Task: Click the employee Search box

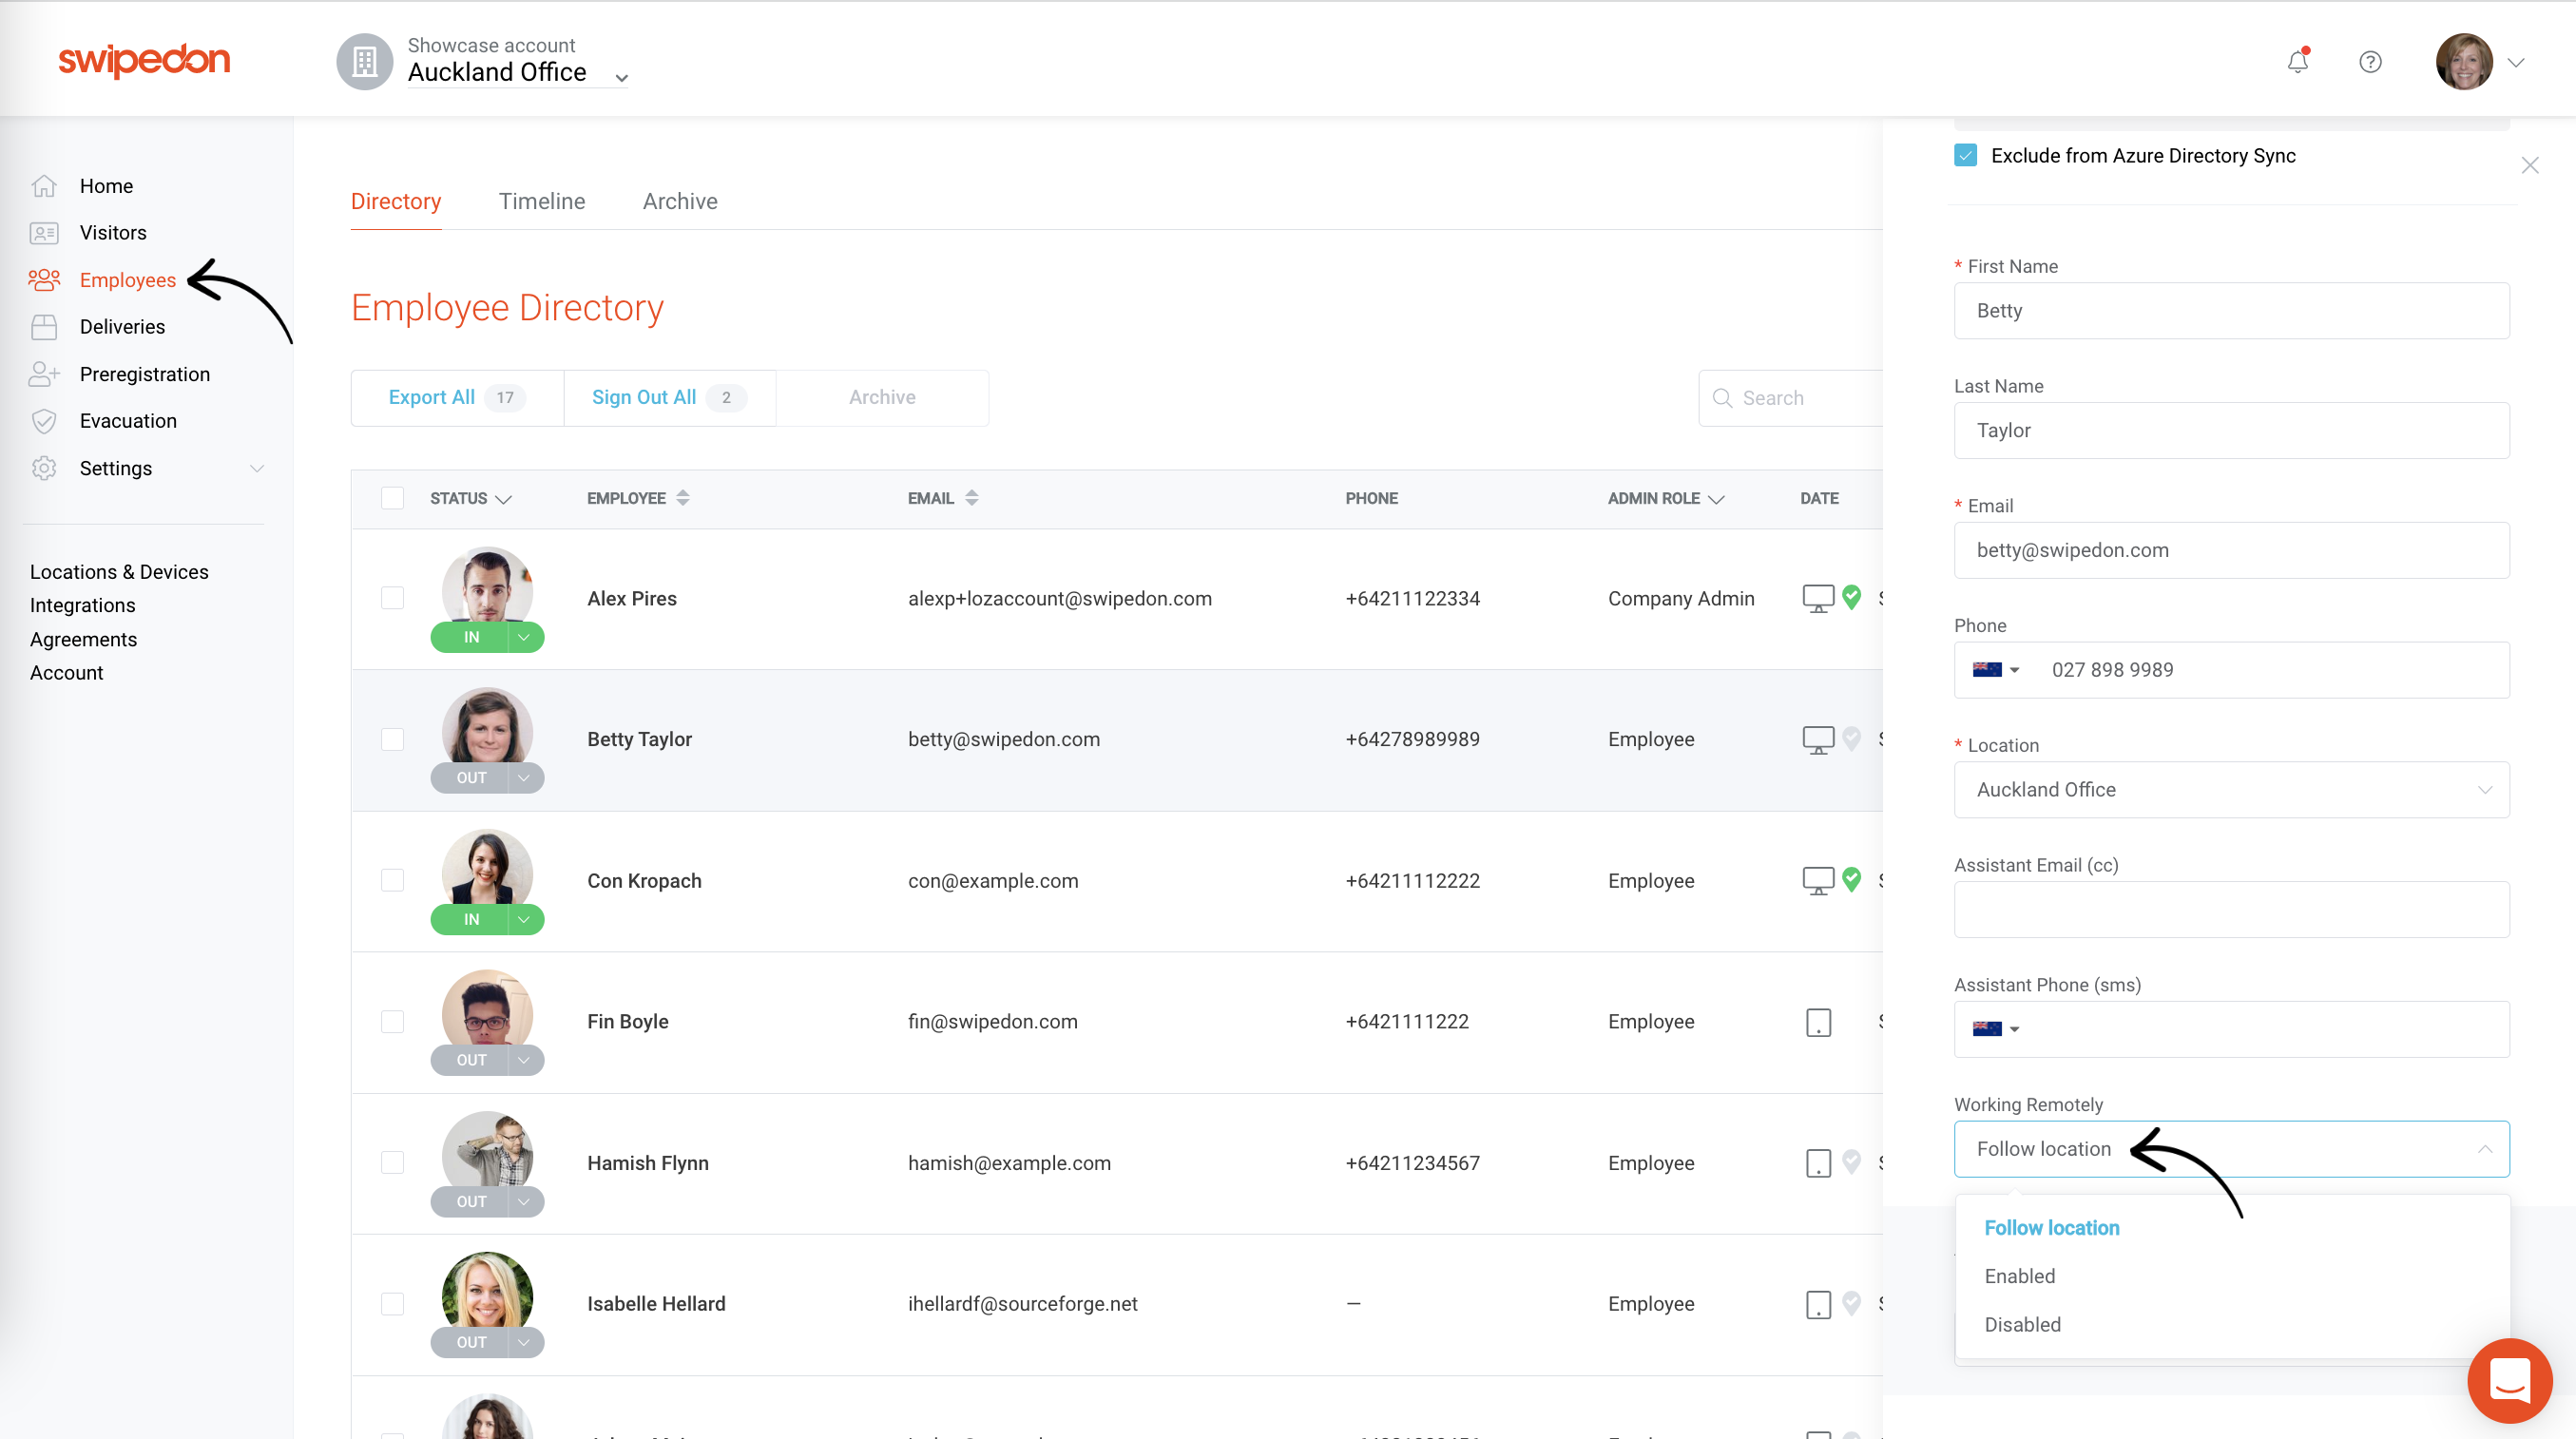Action: tap(1790, 398)
